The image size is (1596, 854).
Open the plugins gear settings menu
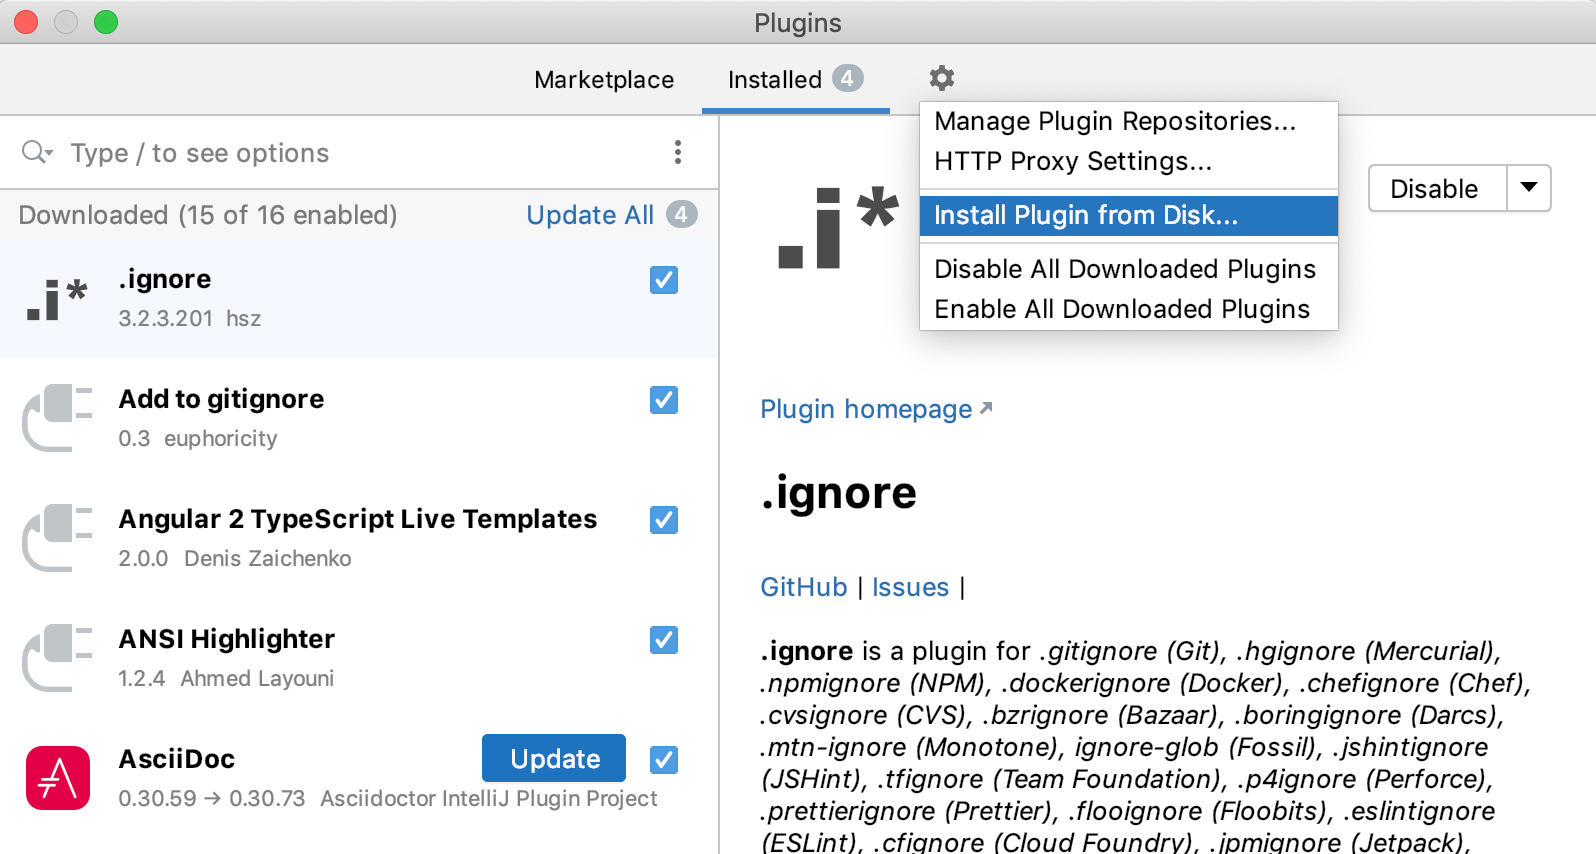[941, 78]
